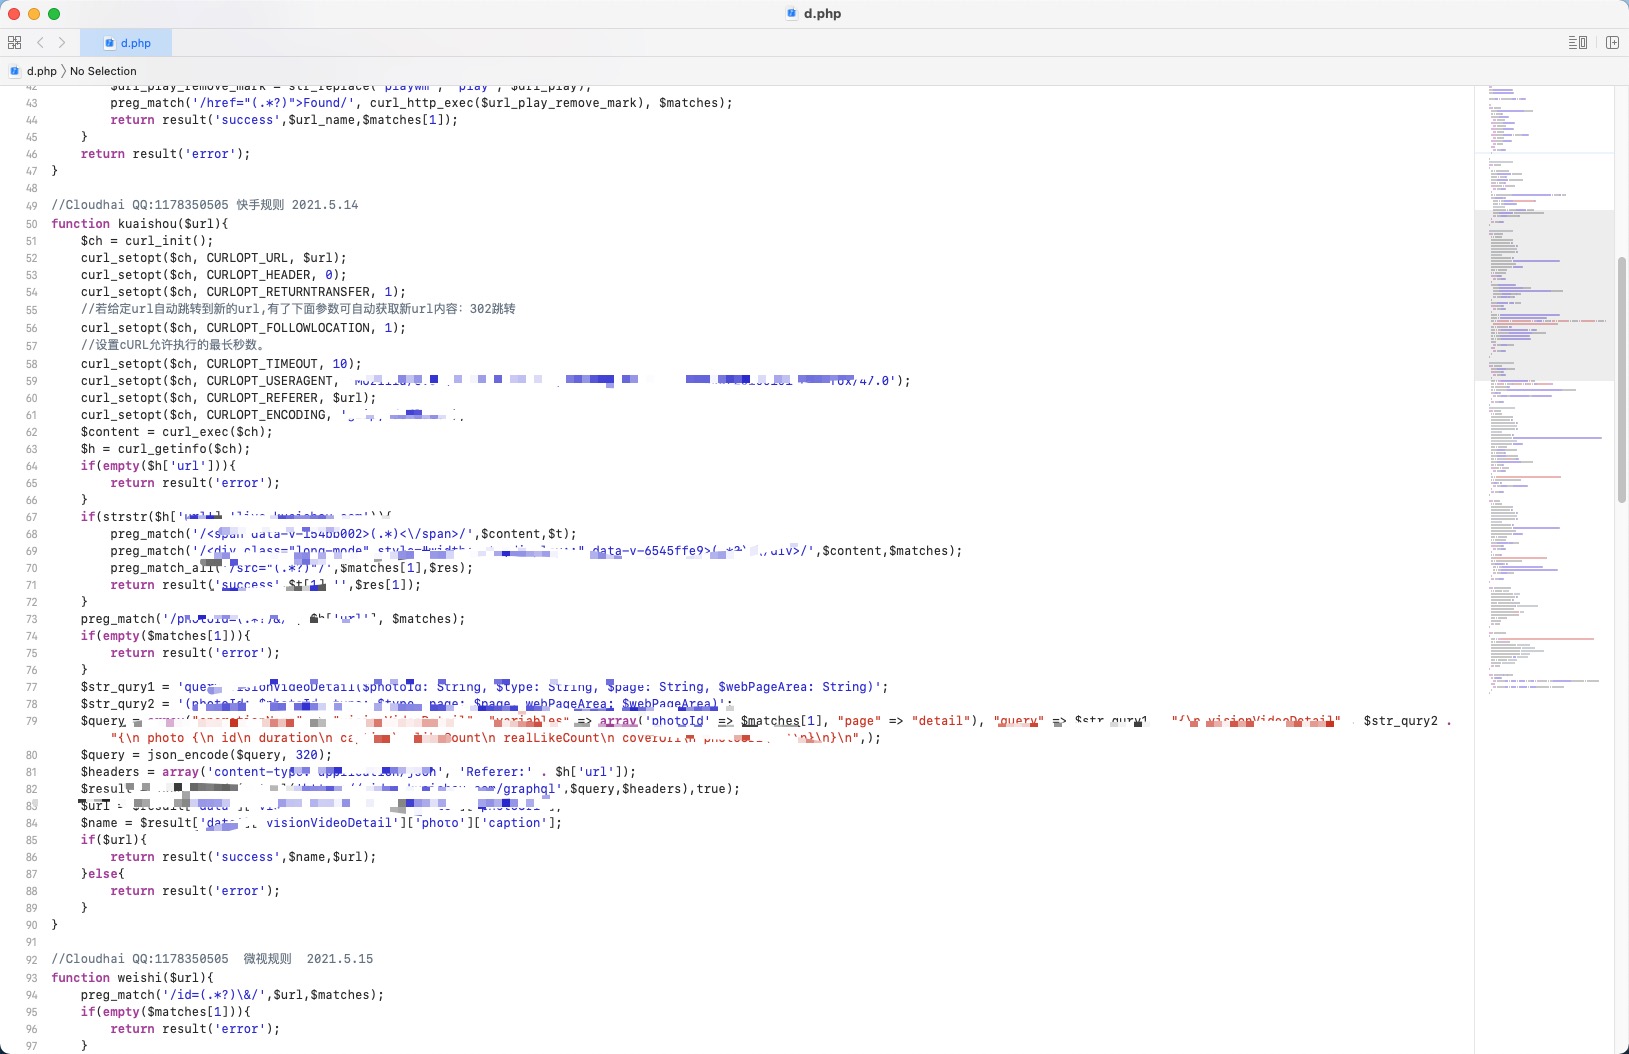Viewport: 1629px width, 1054px height.
Task: Click the d.php window title text
Action: pyautogui.click(x=822, y=14)
